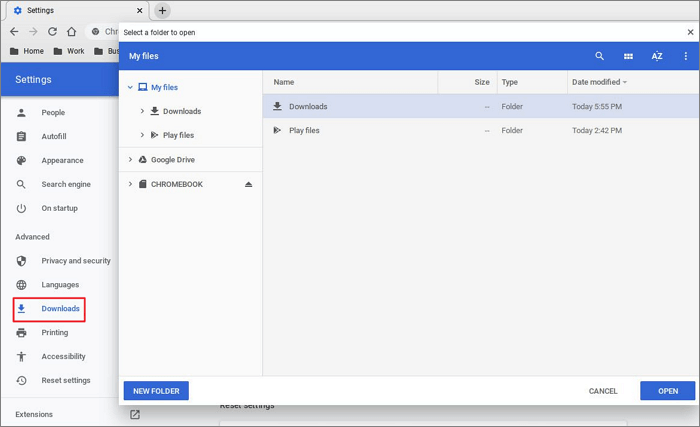Click the download icon in Downloads row
Image resolution: width=700 pixels, height=427 pixels.
tap(277, 106)
